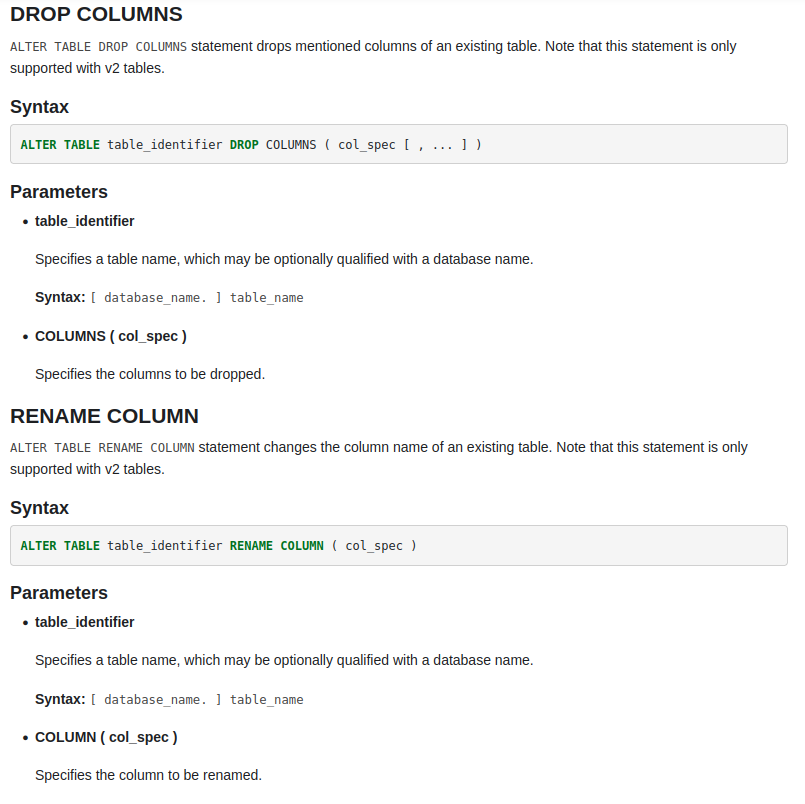Screen dimensions: 805x804
Task: Click 'Specifies the columns to be dropped.'
Action: coord(150,374)
